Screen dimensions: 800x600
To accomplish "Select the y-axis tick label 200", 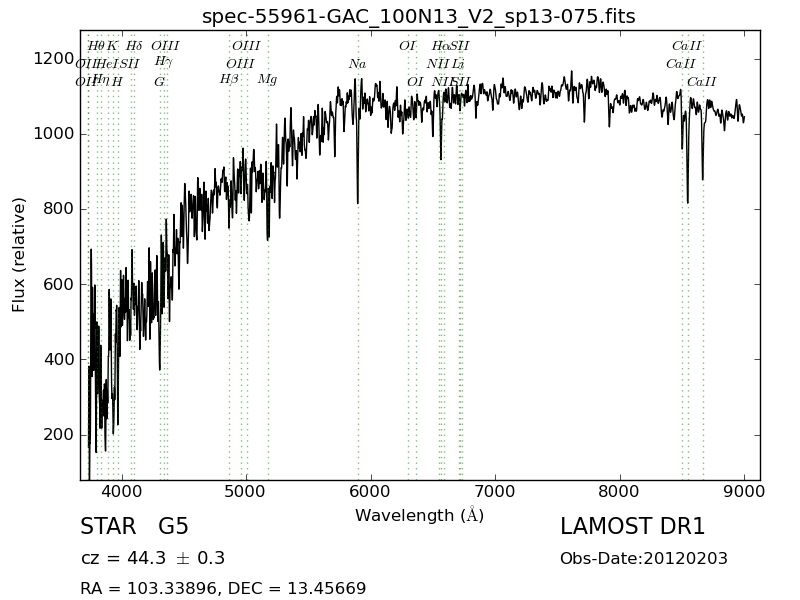I will 59,435.
